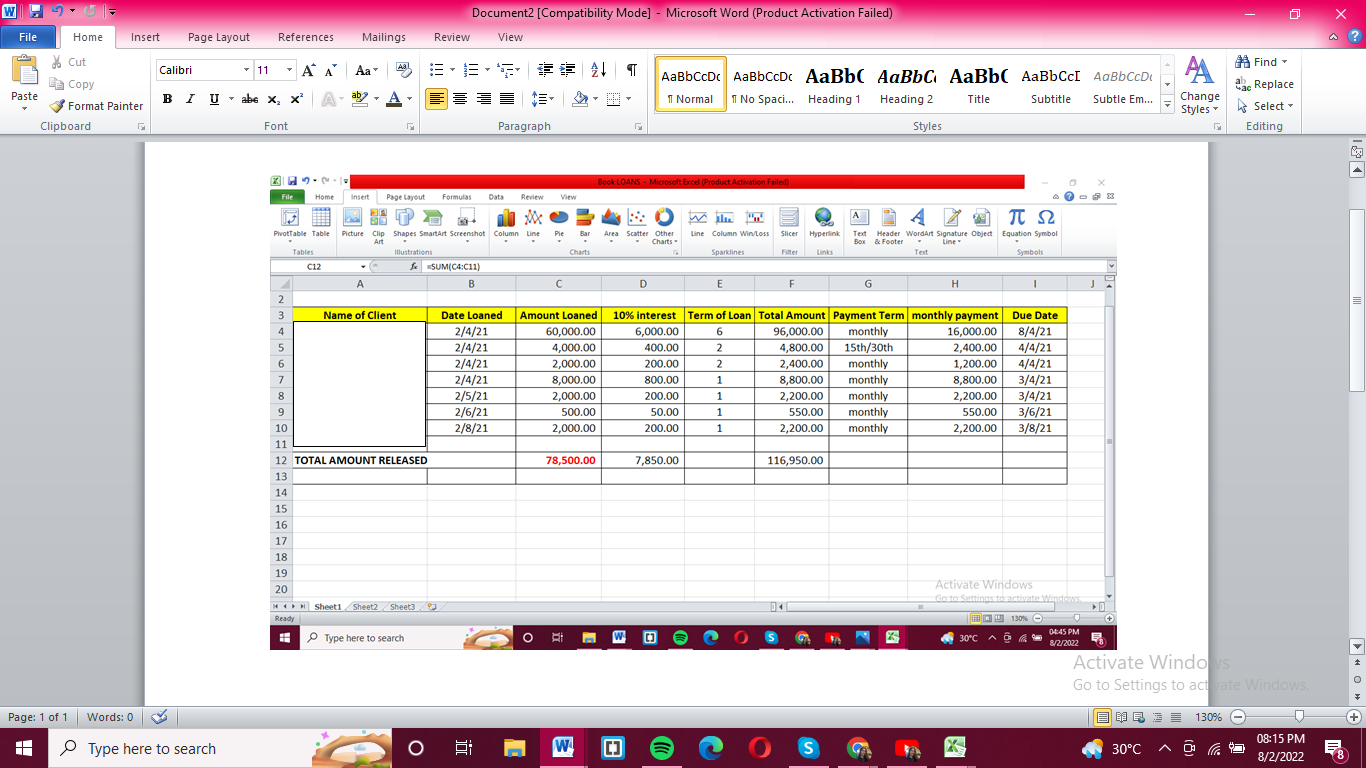Toggle Superscript formatting

click(297, 99)
